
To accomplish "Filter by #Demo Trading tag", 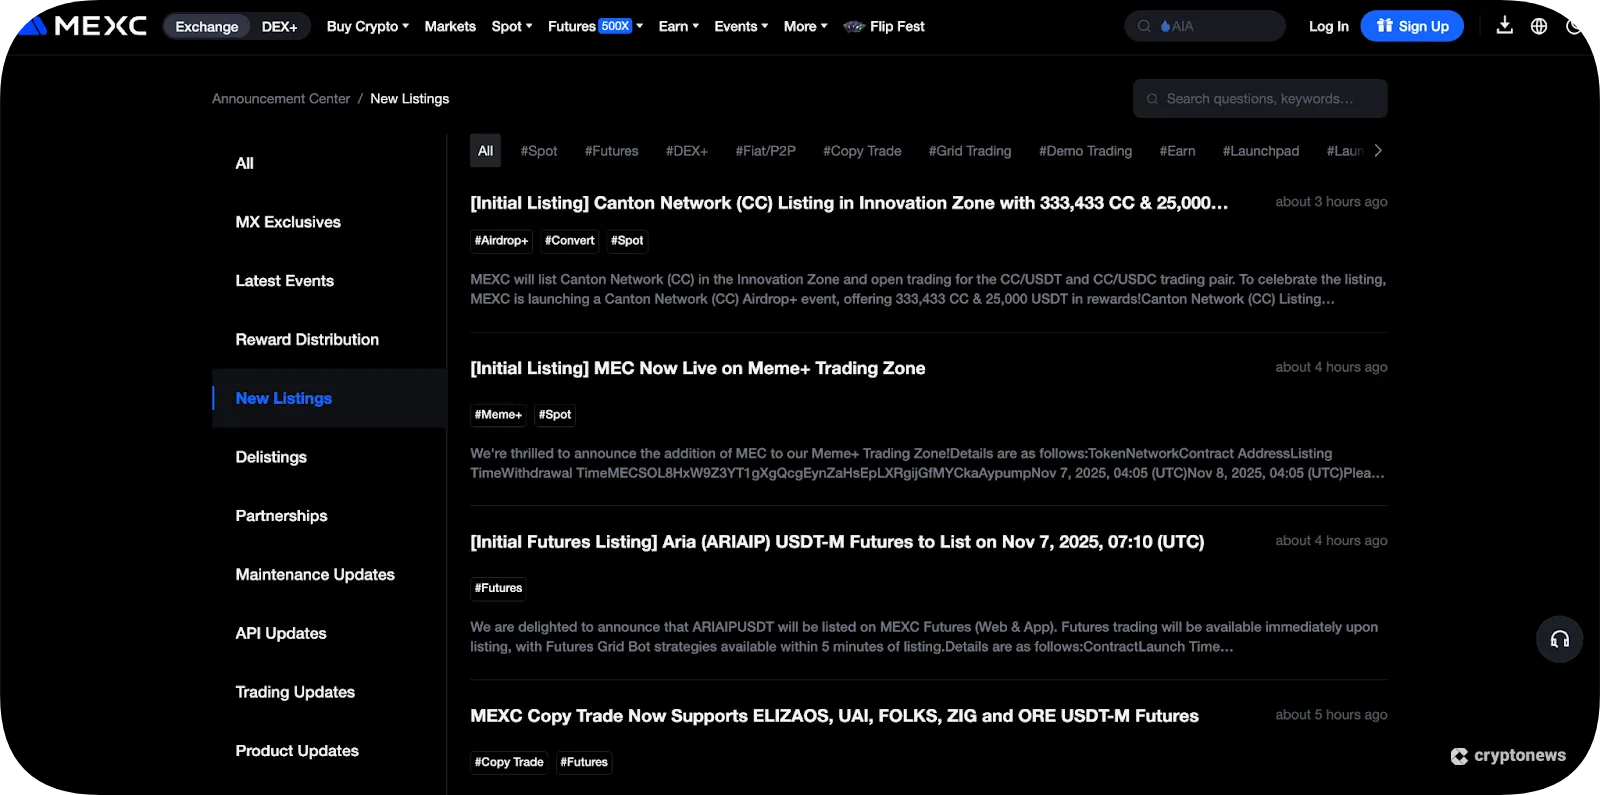I will (x=1086, y=151).
